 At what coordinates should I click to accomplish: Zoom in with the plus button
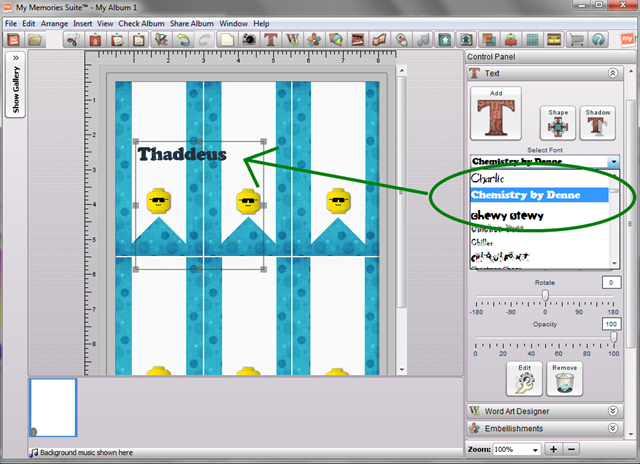pyautogui.click(x=553, y=449)
